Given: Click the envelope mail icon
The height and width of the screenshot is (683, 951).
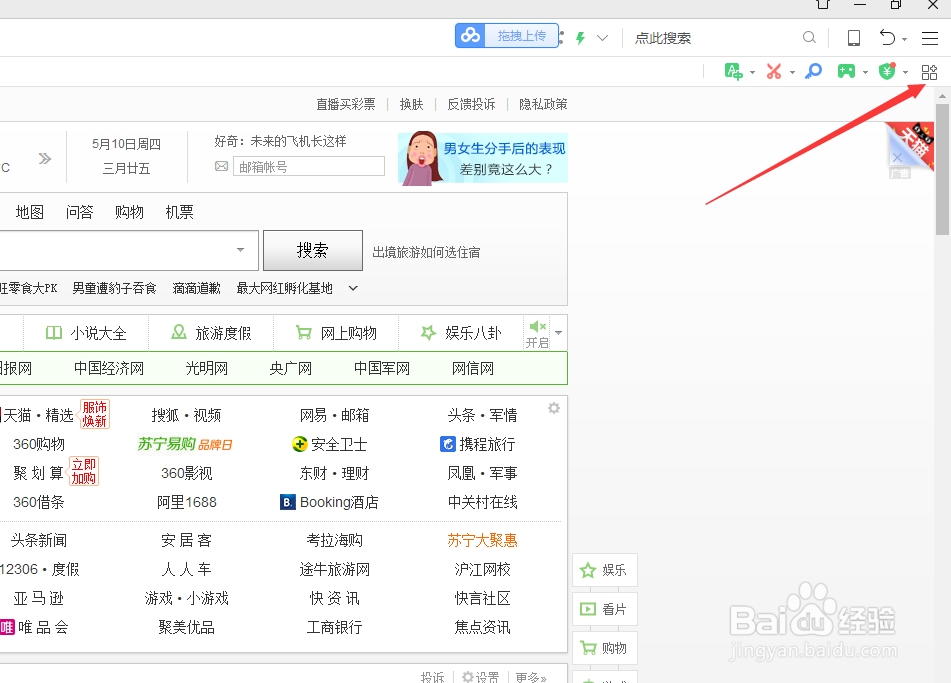Looking at the screenshot, I should pyautogui.click(x=221, y=166).
